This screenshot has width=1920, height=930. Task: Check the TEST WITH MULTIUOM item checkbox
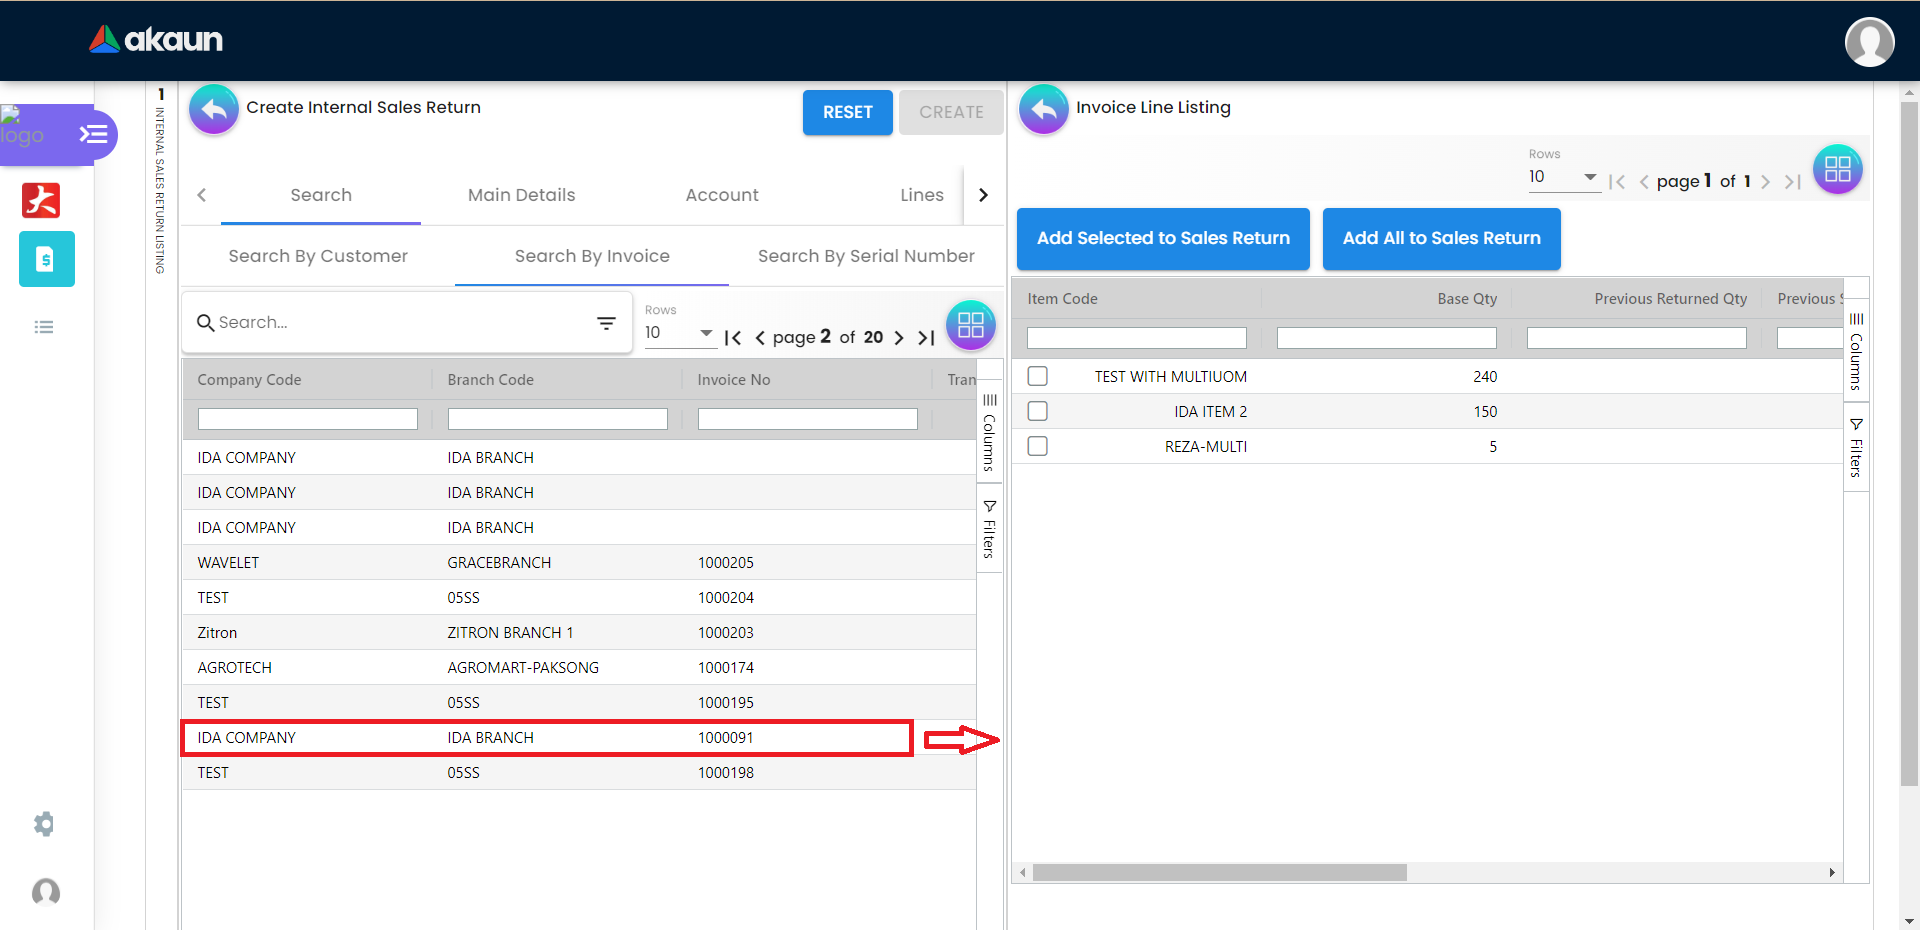[1038, 376]
